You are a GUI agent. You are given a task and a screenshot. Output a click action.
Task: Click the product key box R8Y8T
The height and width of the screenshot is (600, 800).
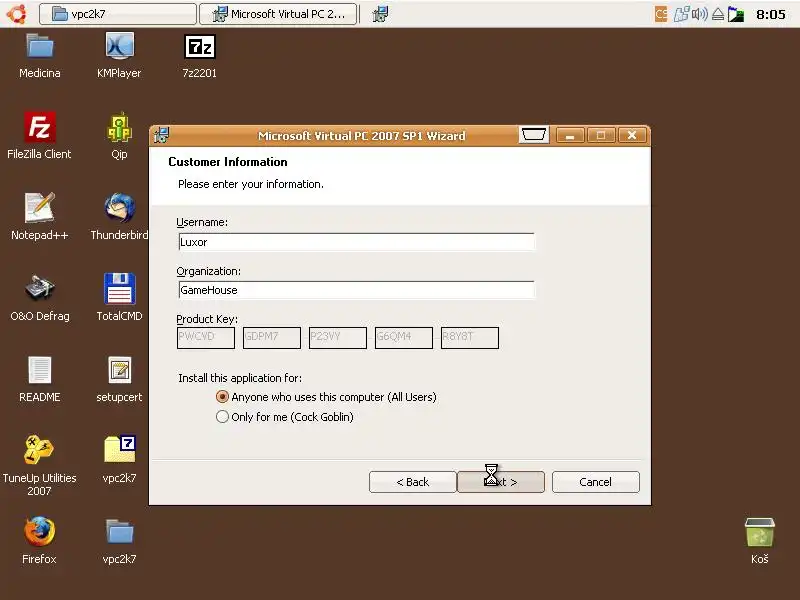[x=470, y=337]
